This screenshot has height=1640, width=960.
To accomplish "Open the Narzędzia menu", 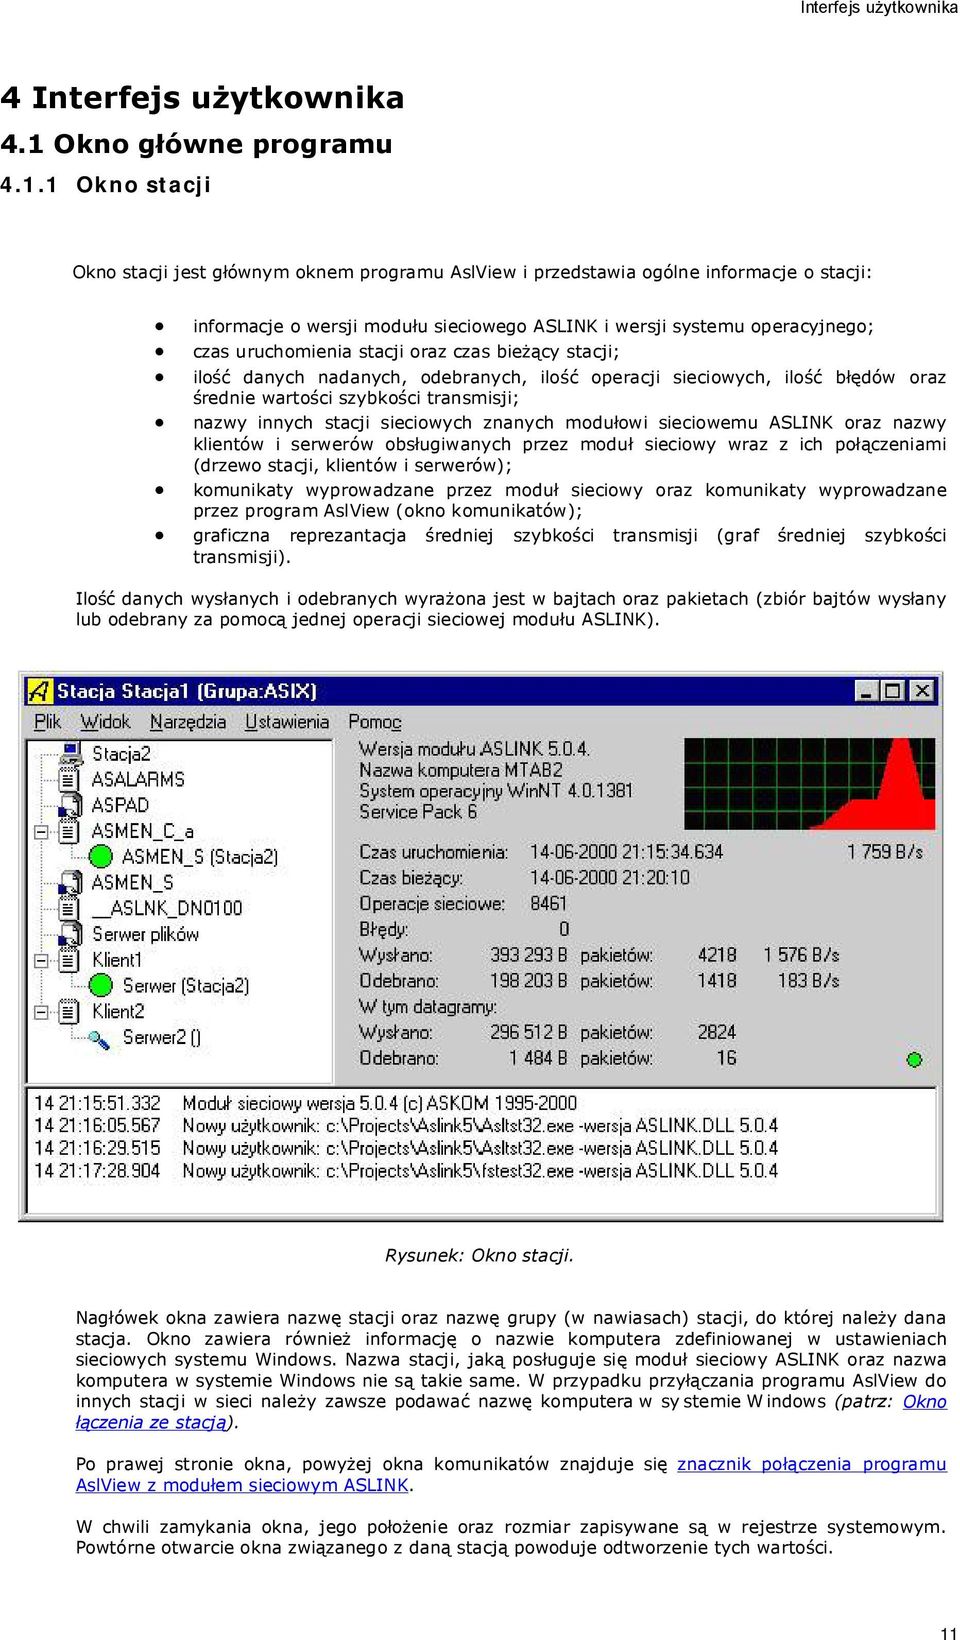I will (188, 722).
